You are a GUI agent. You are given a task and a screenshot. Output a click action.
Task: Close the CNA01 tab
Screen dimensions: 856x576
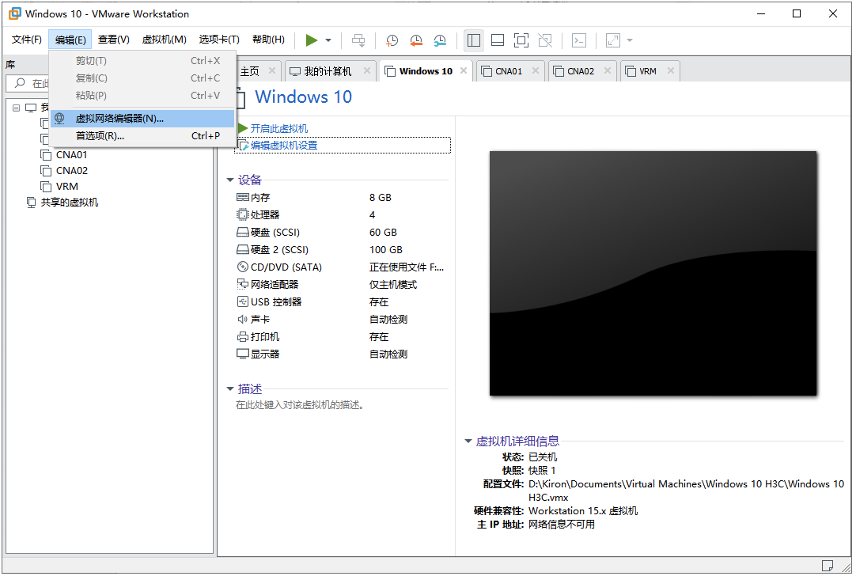[x=536, y=70]
